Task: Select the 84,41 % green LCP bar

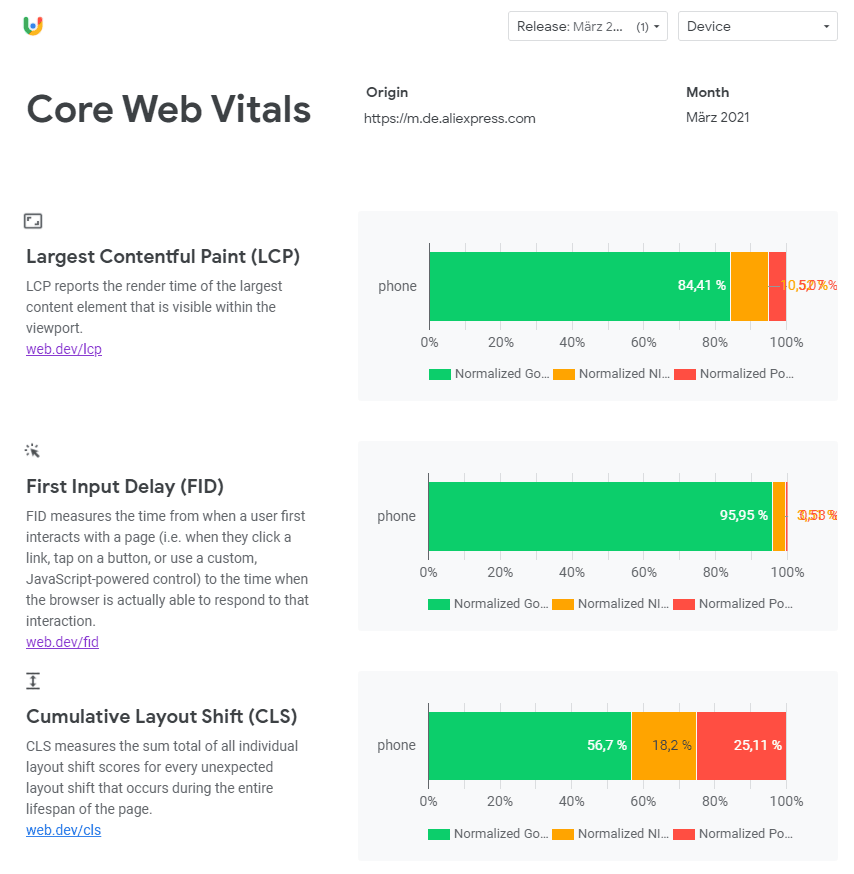Action: click(x=580, y=287)
